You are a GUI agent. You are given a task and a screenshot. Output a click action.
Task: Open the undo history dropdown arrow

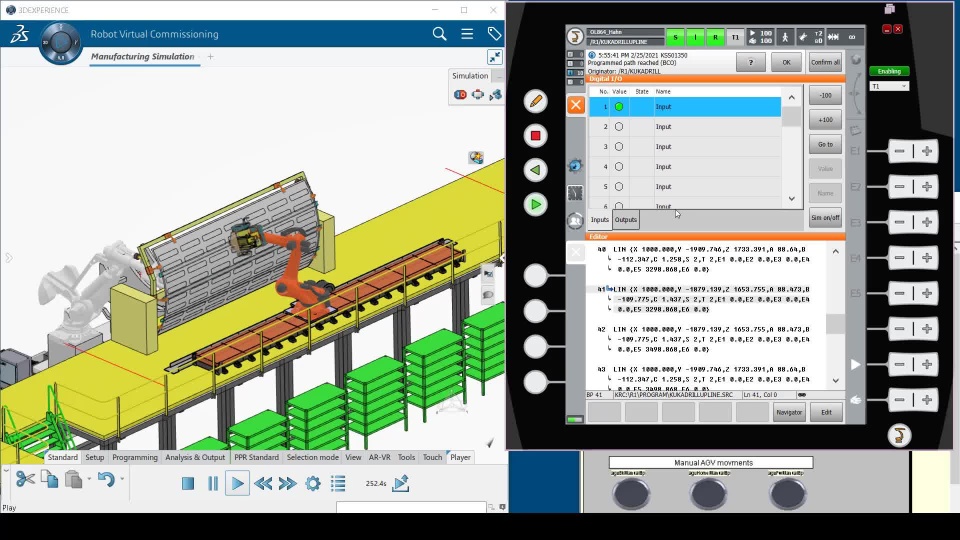point(122,479)
